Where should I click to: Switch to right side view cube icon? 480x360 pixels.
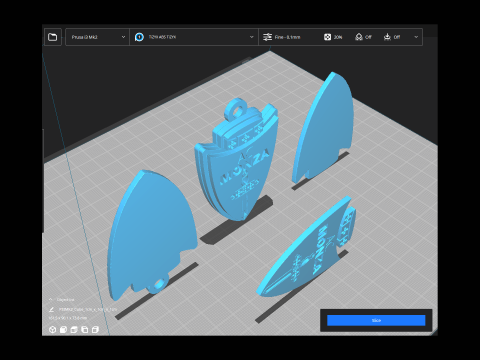tap(95, 330)
